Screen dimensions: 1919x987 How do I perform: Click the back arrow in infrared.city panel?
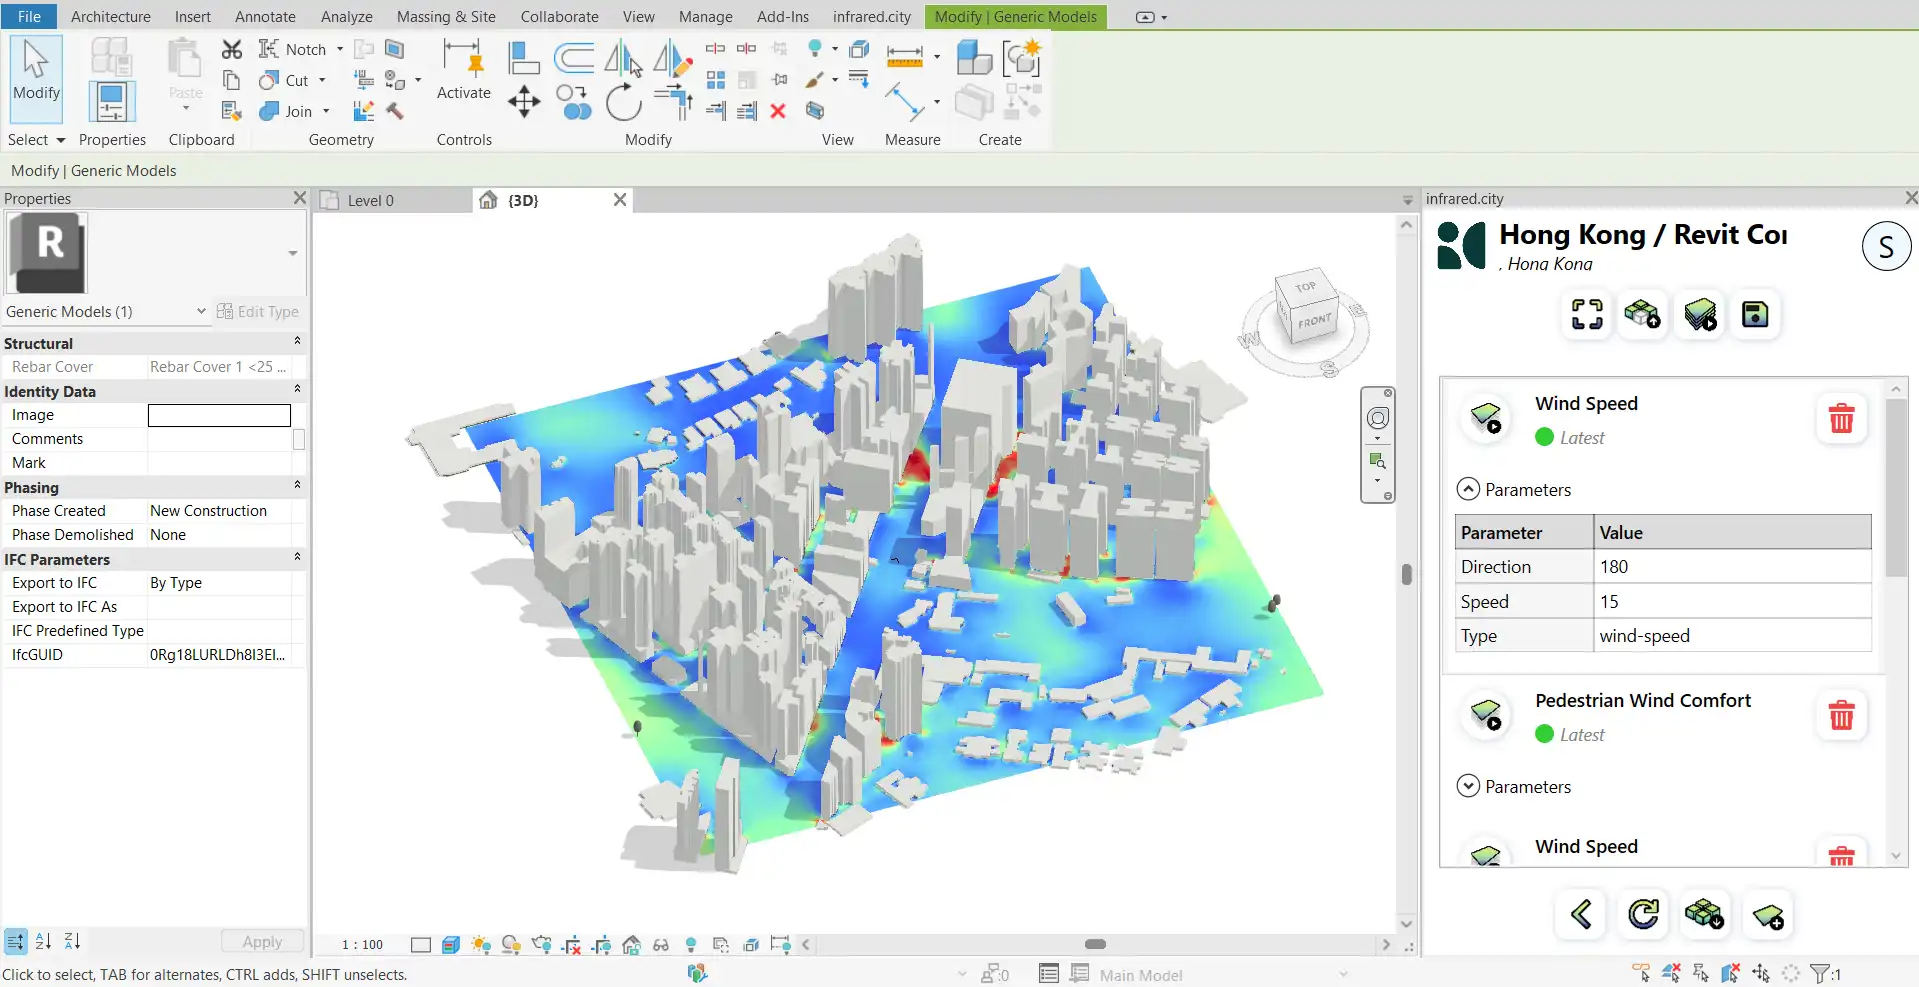pos(1581,914)
